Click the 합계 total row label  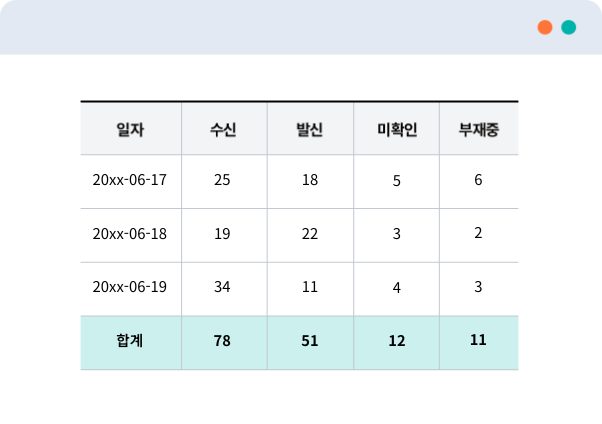click(130, 341)
